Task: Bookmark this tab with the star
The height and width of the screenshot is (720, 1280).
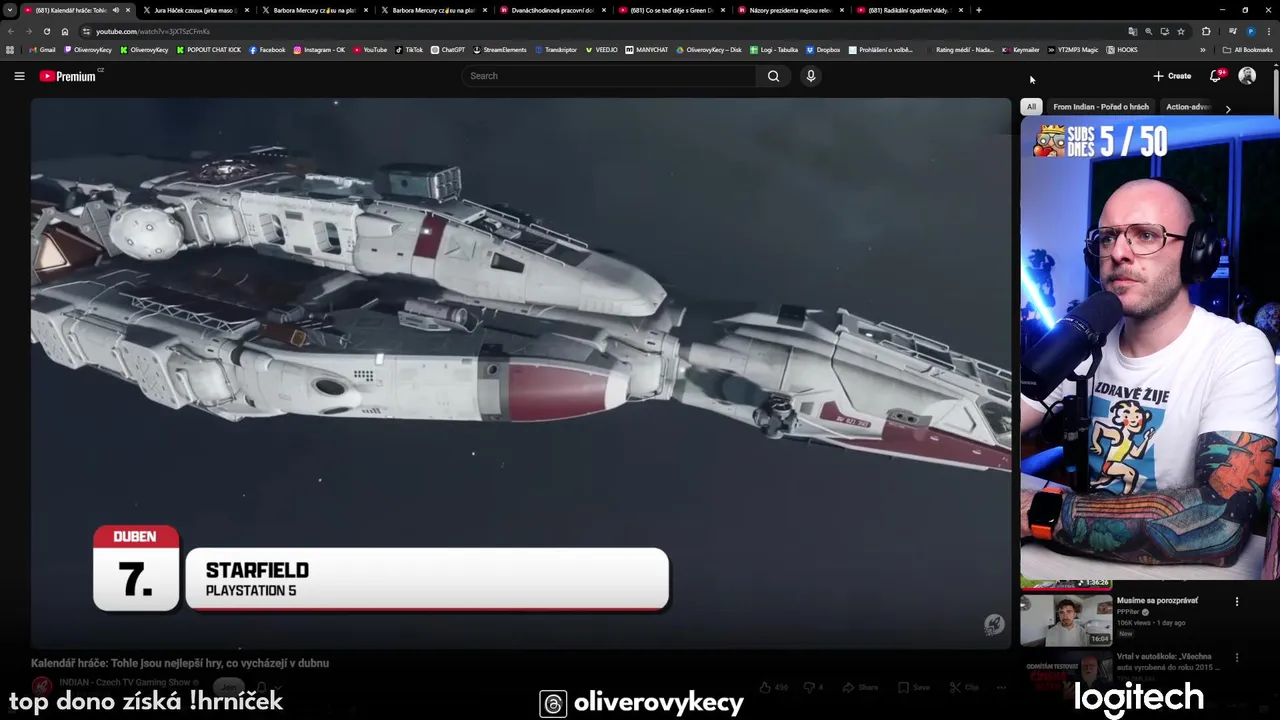Action: 1180,31
